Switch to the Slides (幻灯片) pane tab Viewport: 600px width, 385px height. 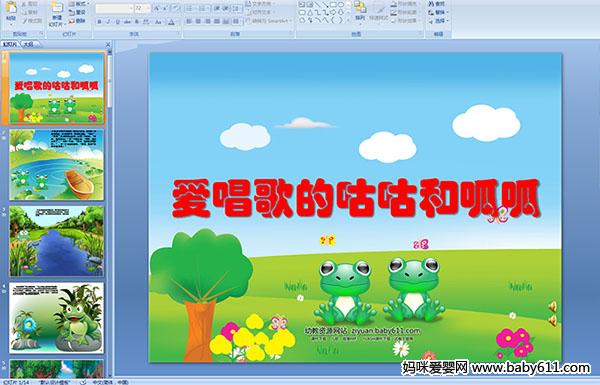tap(10, 44)
